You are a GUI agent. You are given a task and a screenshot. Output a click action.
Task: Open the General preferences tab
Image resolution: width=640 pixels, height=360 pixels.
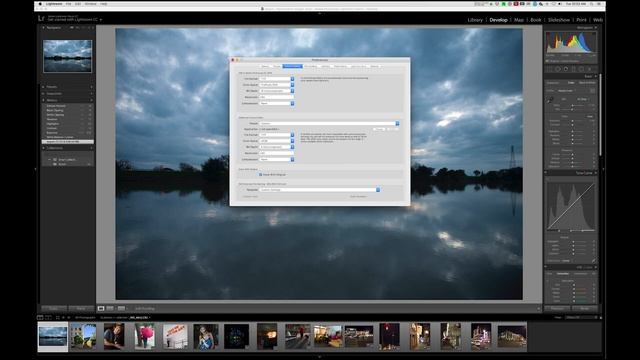coord(264,66)
